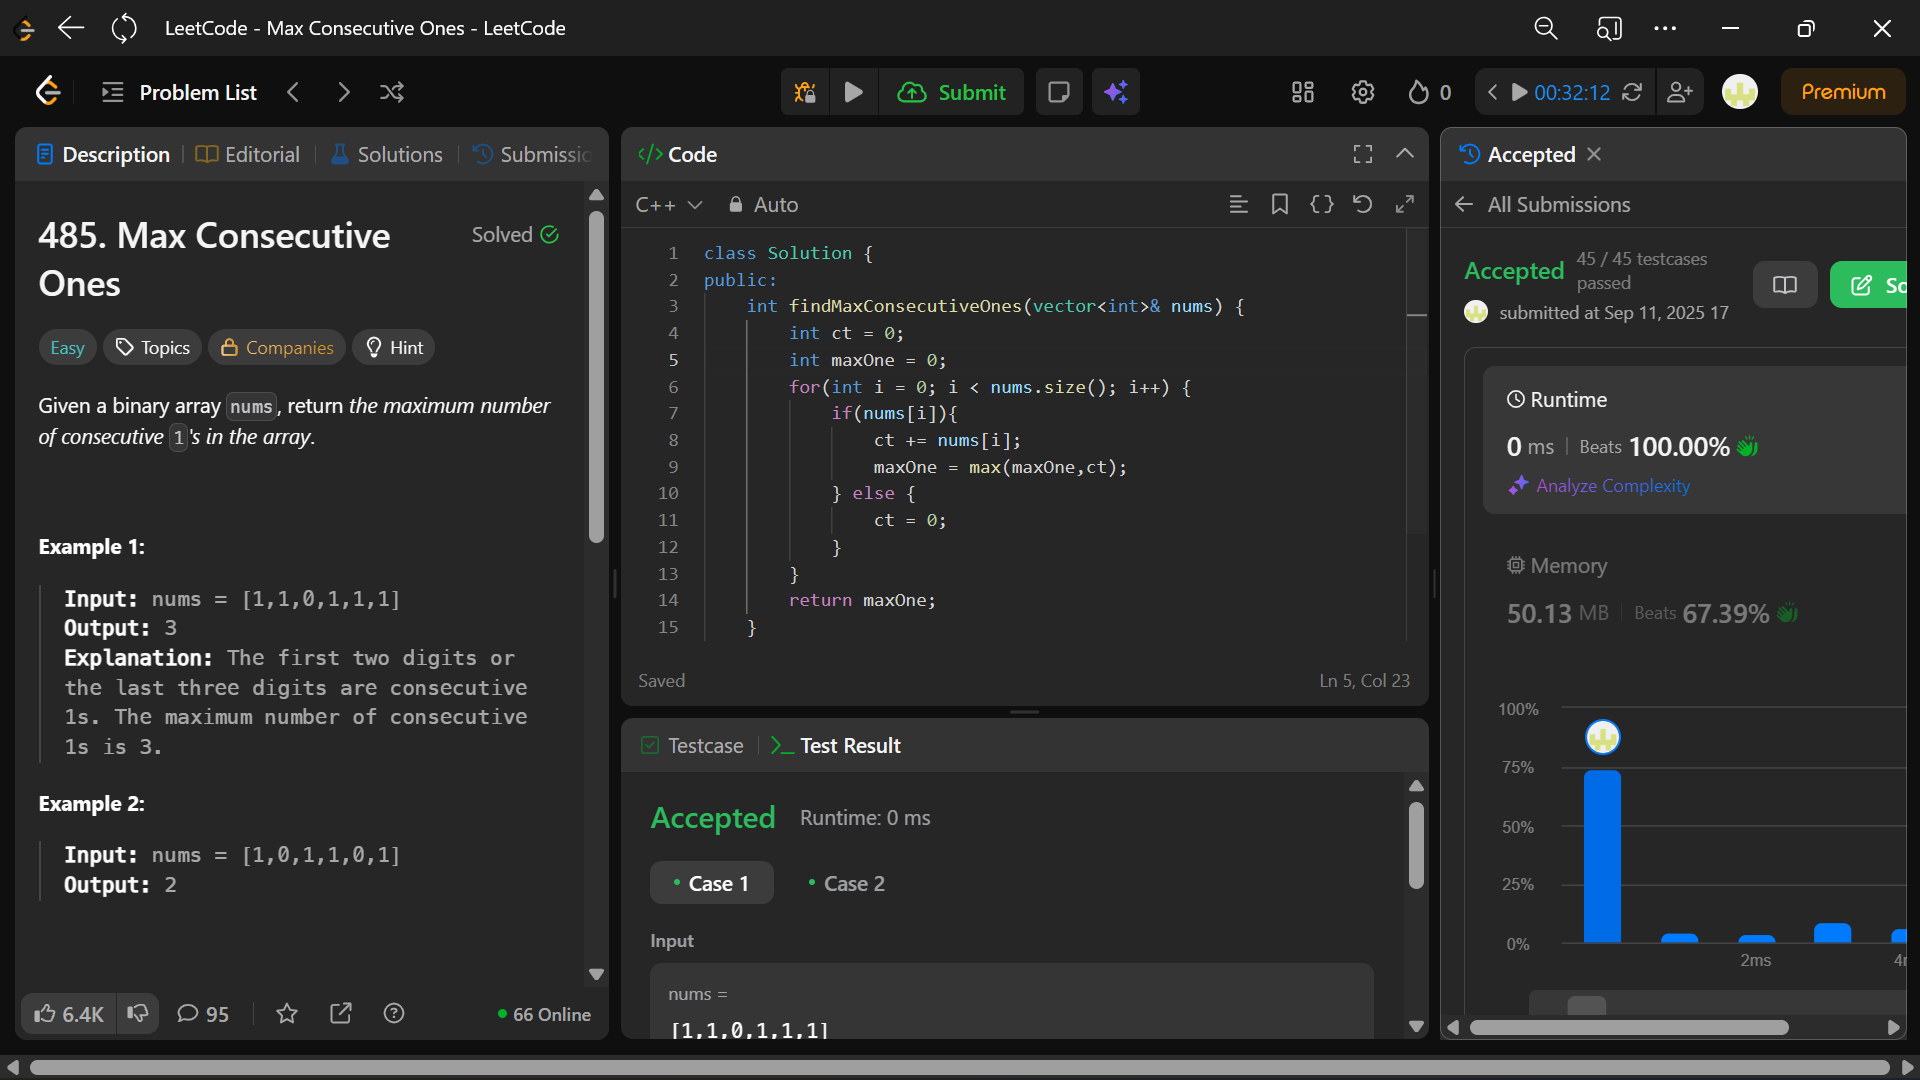Expand the Topics tag
The width and height of the screenshot is (1920, 1080).
click(152, 347)
